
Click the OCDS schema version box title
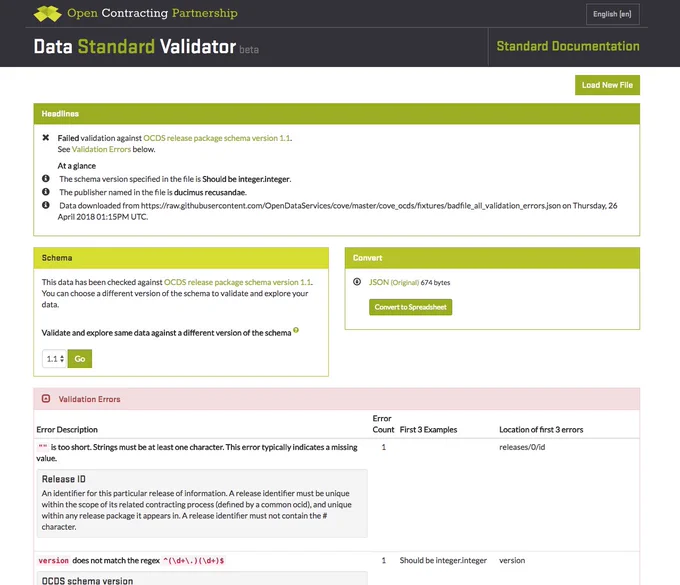click(x=87, y=580)
